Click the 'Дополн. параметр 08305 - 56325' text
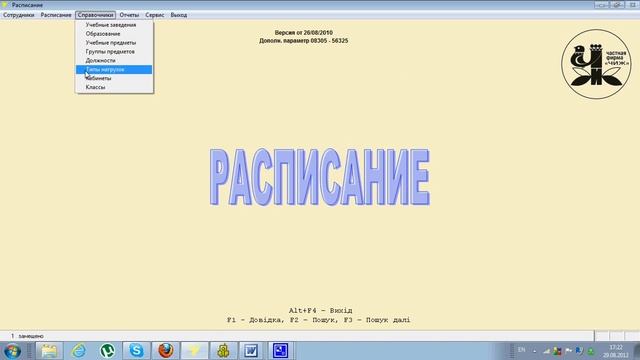This screenshot has width=640, height=360. [304, 41]
